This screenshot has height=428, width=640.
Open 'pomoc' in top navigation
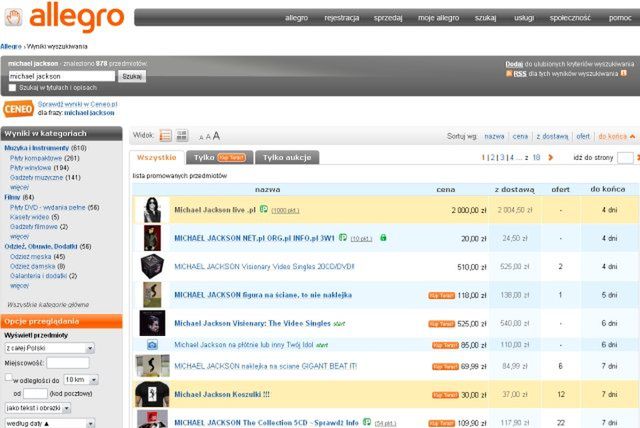[x=620, y=18]
